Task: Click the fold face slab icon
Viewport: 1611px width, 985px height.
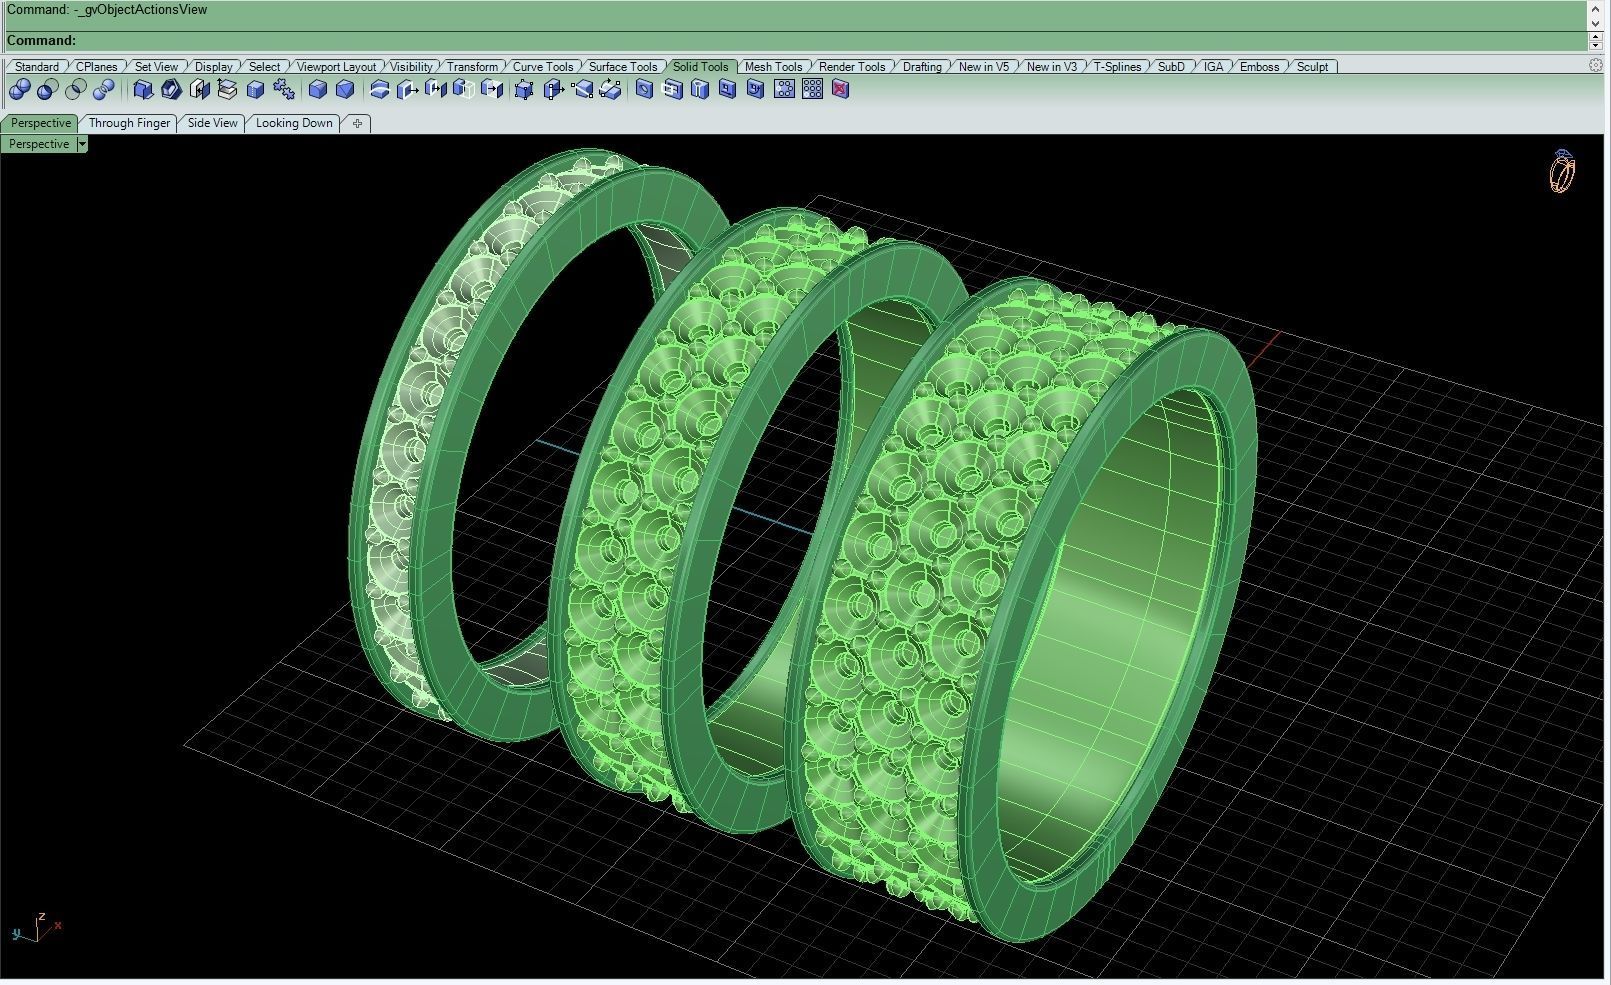Action: click(x=610, y=90)
